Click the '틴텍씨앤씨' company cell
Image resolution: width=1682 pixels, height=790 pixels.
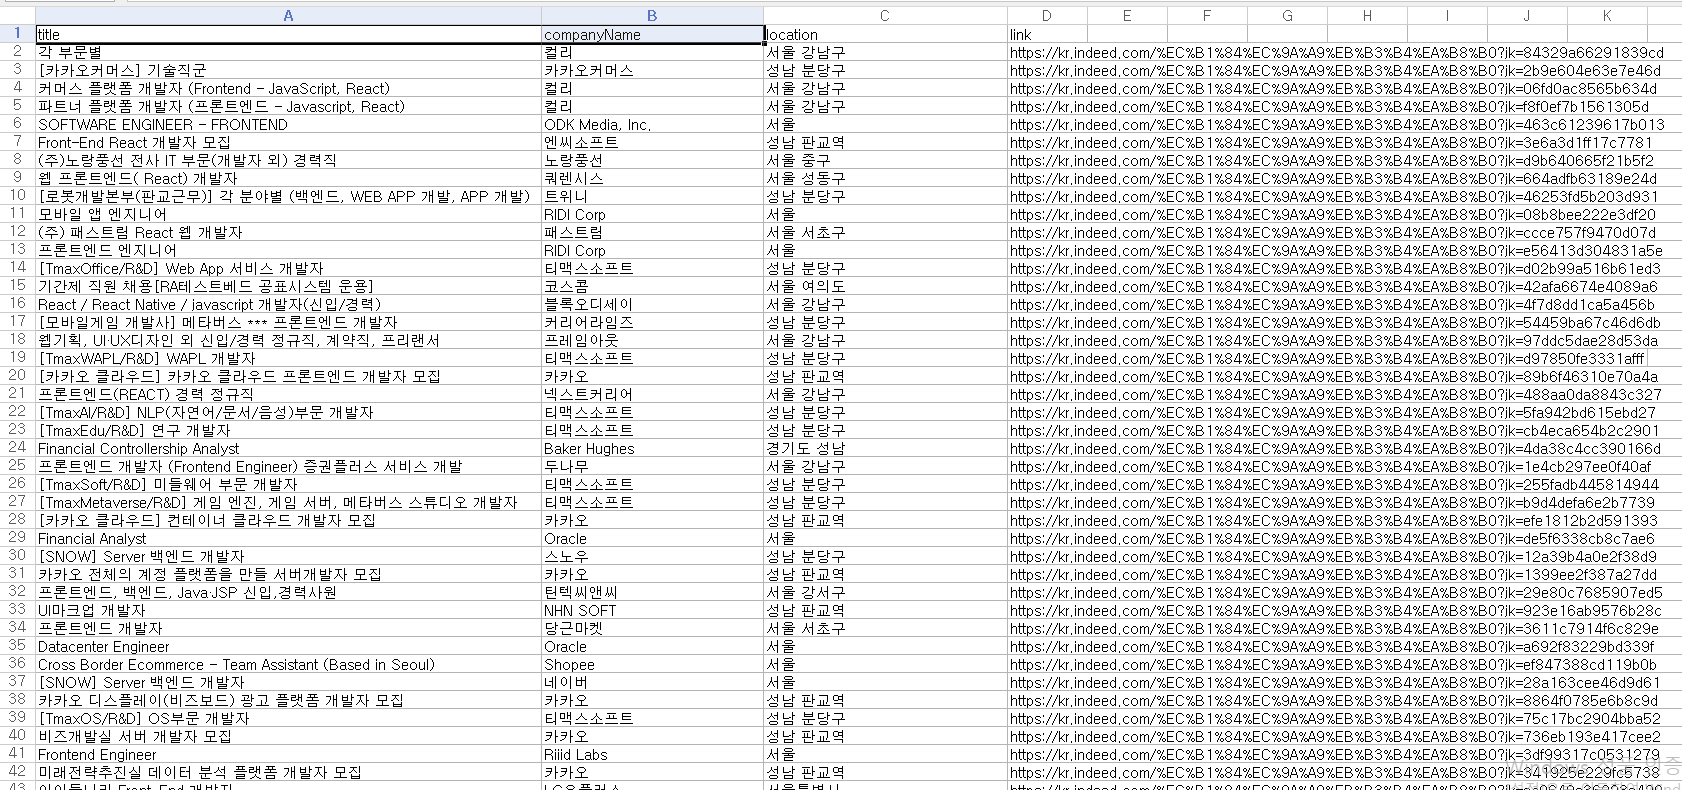click(652, 592)
